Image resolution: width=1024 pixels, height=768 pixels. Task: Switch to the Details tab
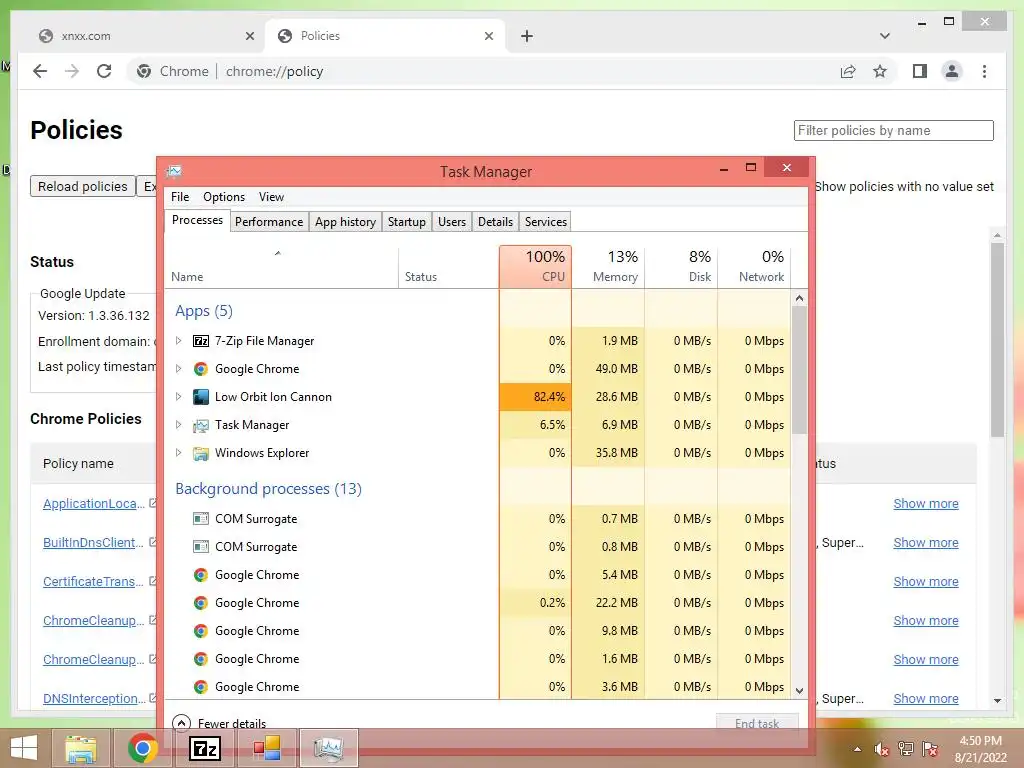495,221
